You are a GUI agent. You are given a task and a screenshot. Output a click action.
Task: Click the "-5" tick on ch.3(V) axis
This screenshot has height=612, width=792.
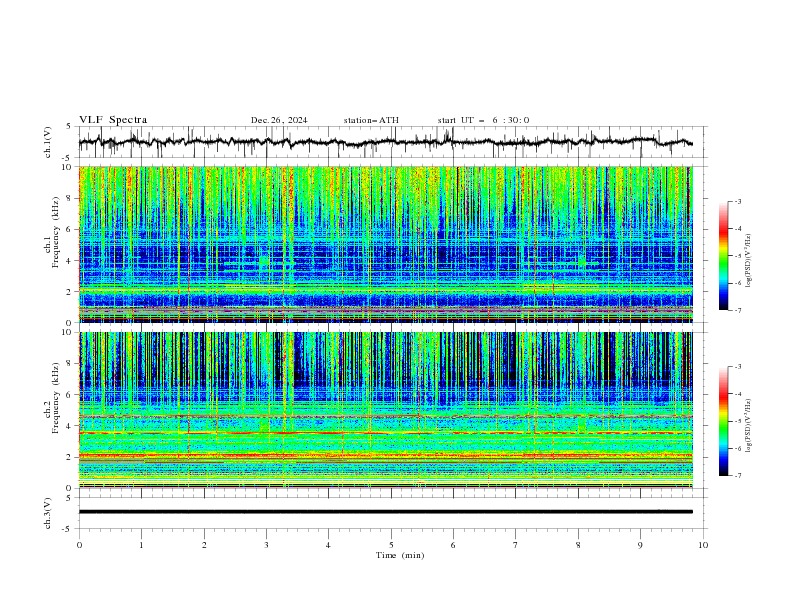coord(68,529)
